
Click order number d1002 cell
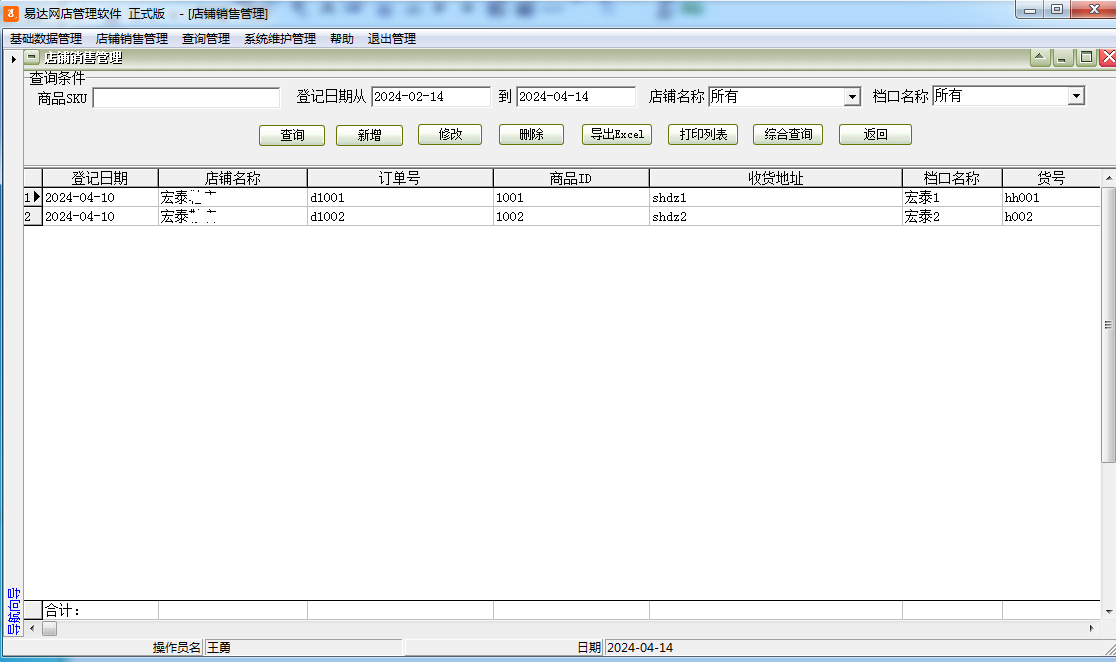(x=400, y=216)
